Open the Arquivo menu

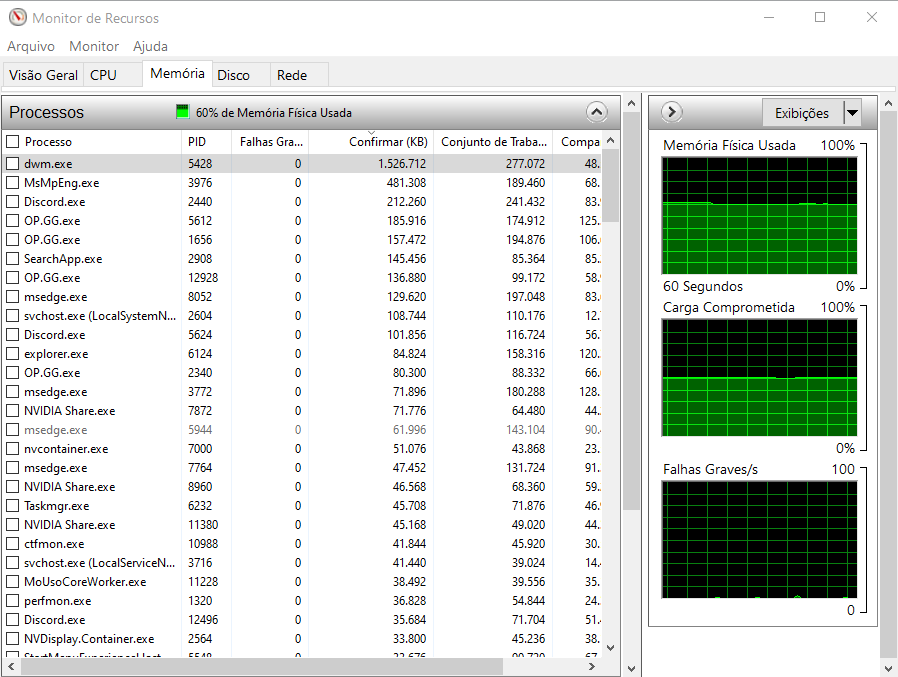(x=31, y=46)
